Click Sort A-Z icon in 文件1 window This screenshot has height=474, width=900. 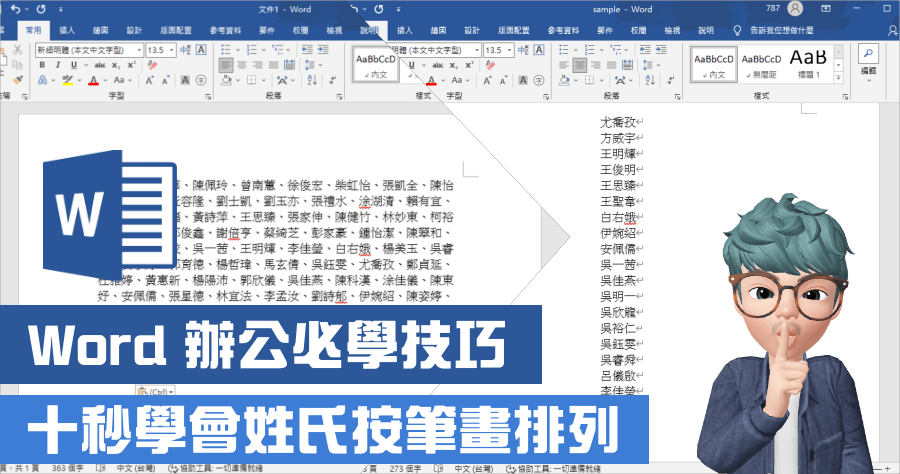pyautogui.click(x=312, y=80)
